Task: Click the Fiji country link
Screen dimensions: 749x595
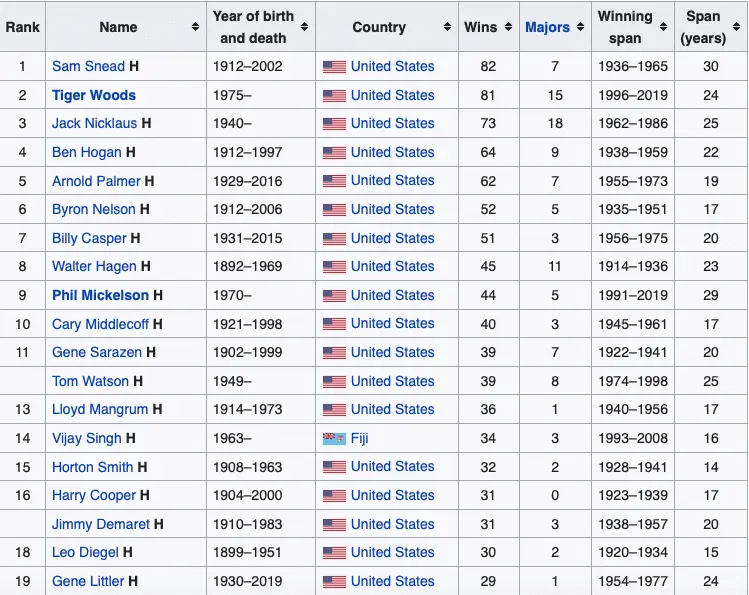Action: 360,439
